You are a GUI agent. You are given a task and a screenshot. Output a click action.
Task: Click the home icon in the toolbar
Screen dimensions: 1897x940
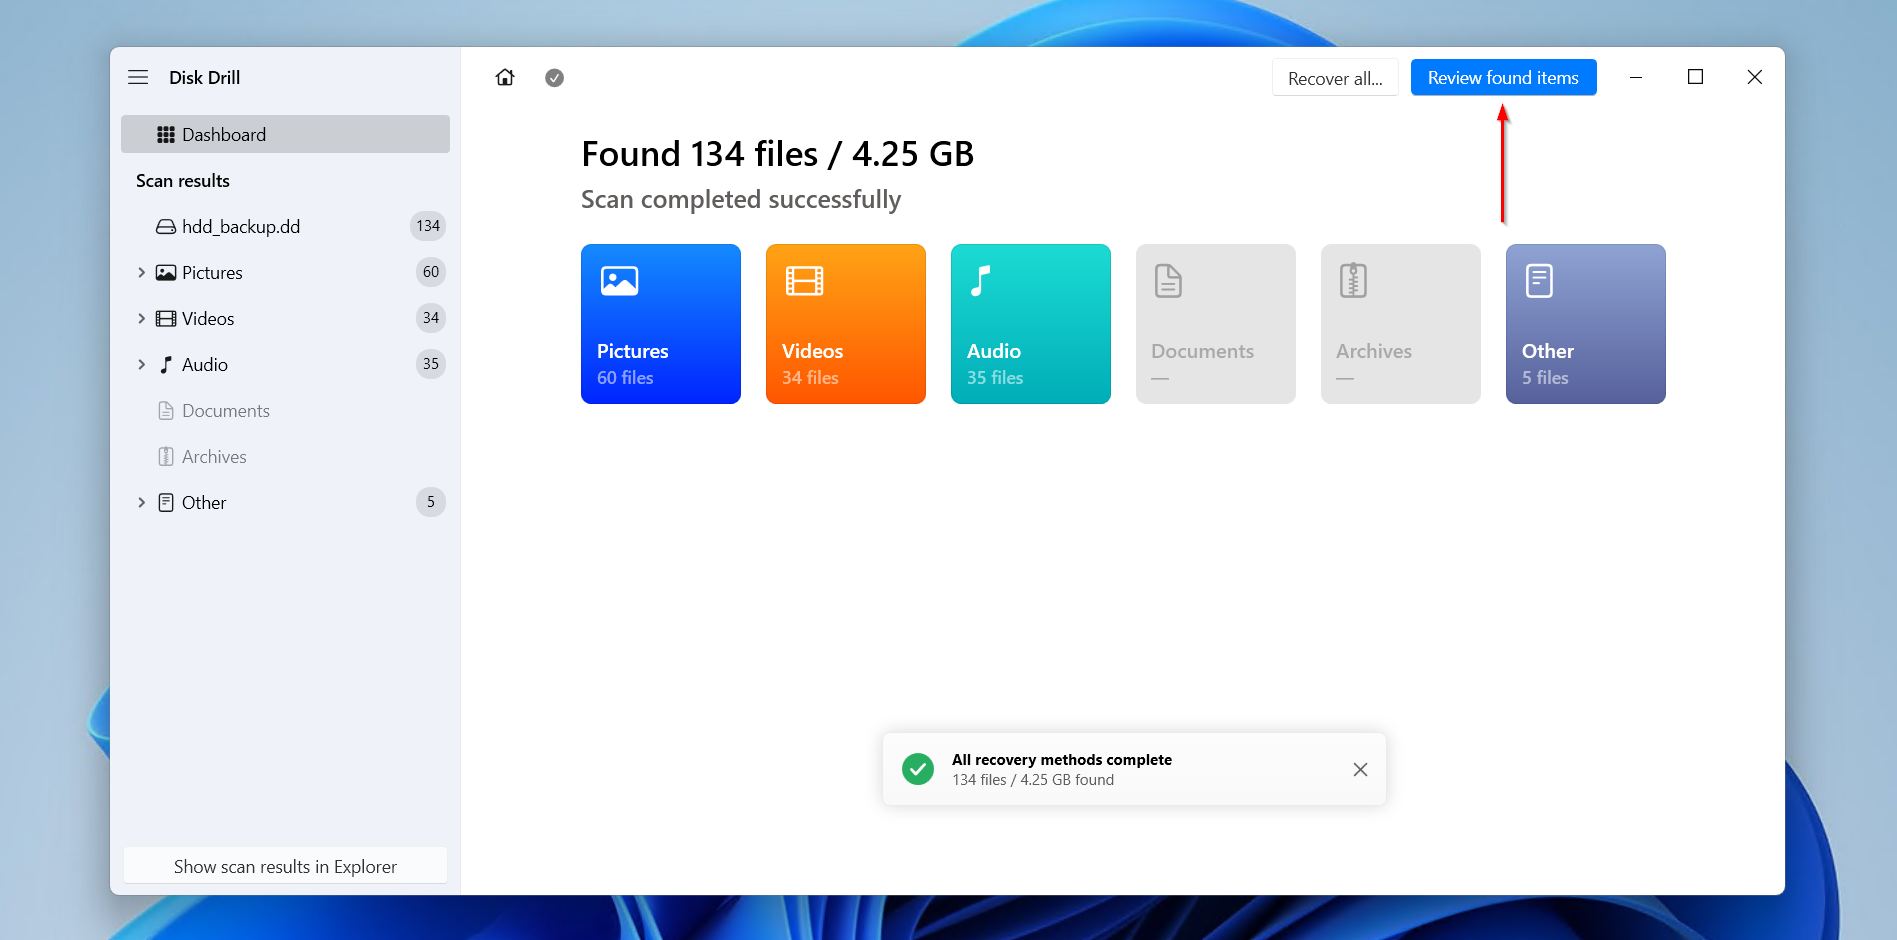click(505, 77)
